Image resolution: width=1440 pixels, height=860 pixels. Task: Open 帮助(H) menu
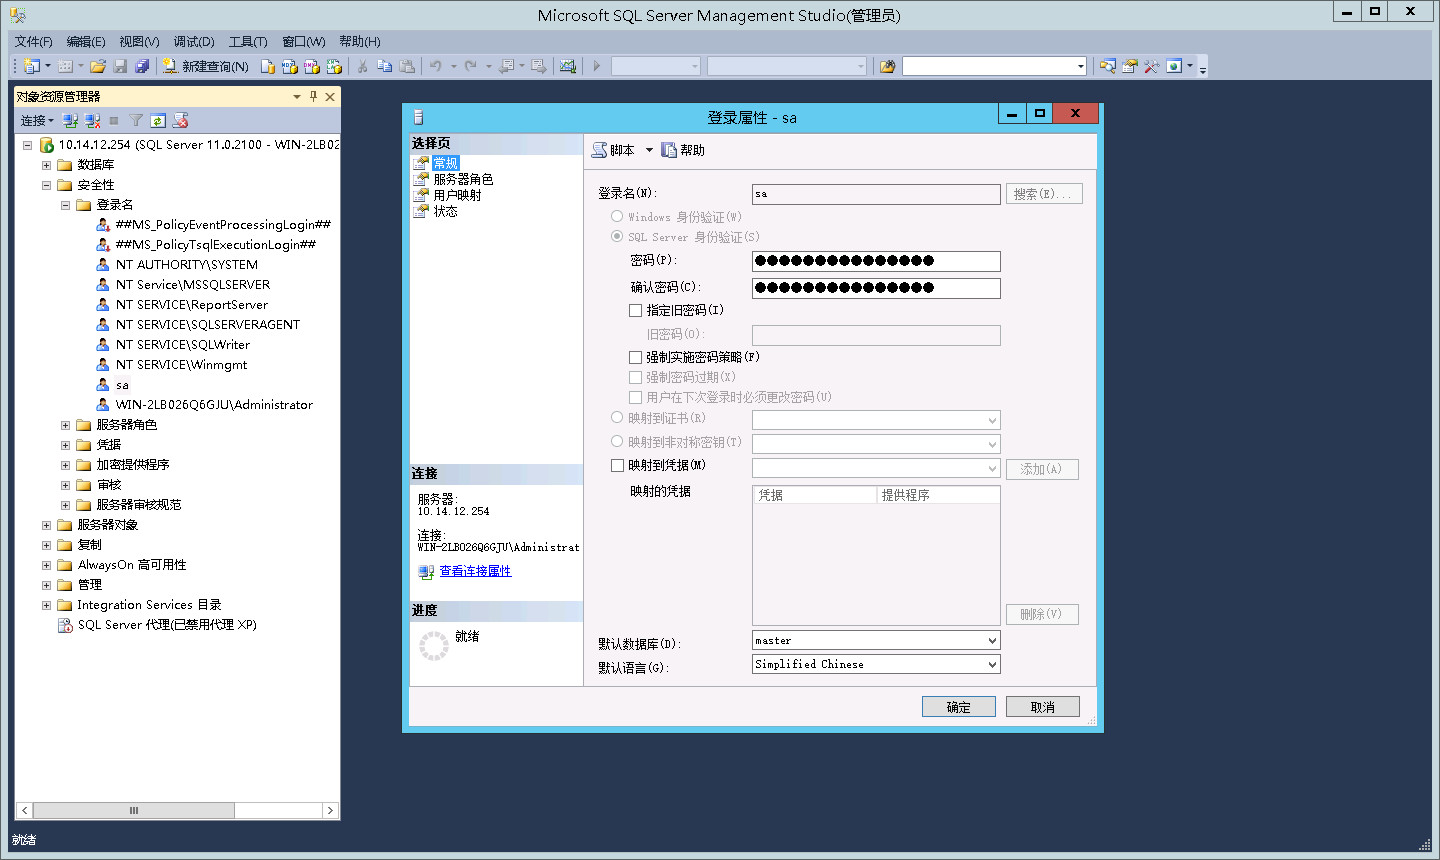(x=360, y=41)
